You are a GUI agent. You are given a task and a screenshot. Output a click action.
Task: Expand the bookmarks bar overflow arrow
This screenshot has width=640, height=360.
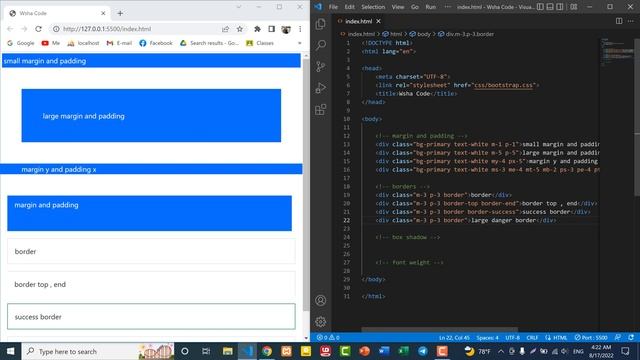(x=300, y=43)
